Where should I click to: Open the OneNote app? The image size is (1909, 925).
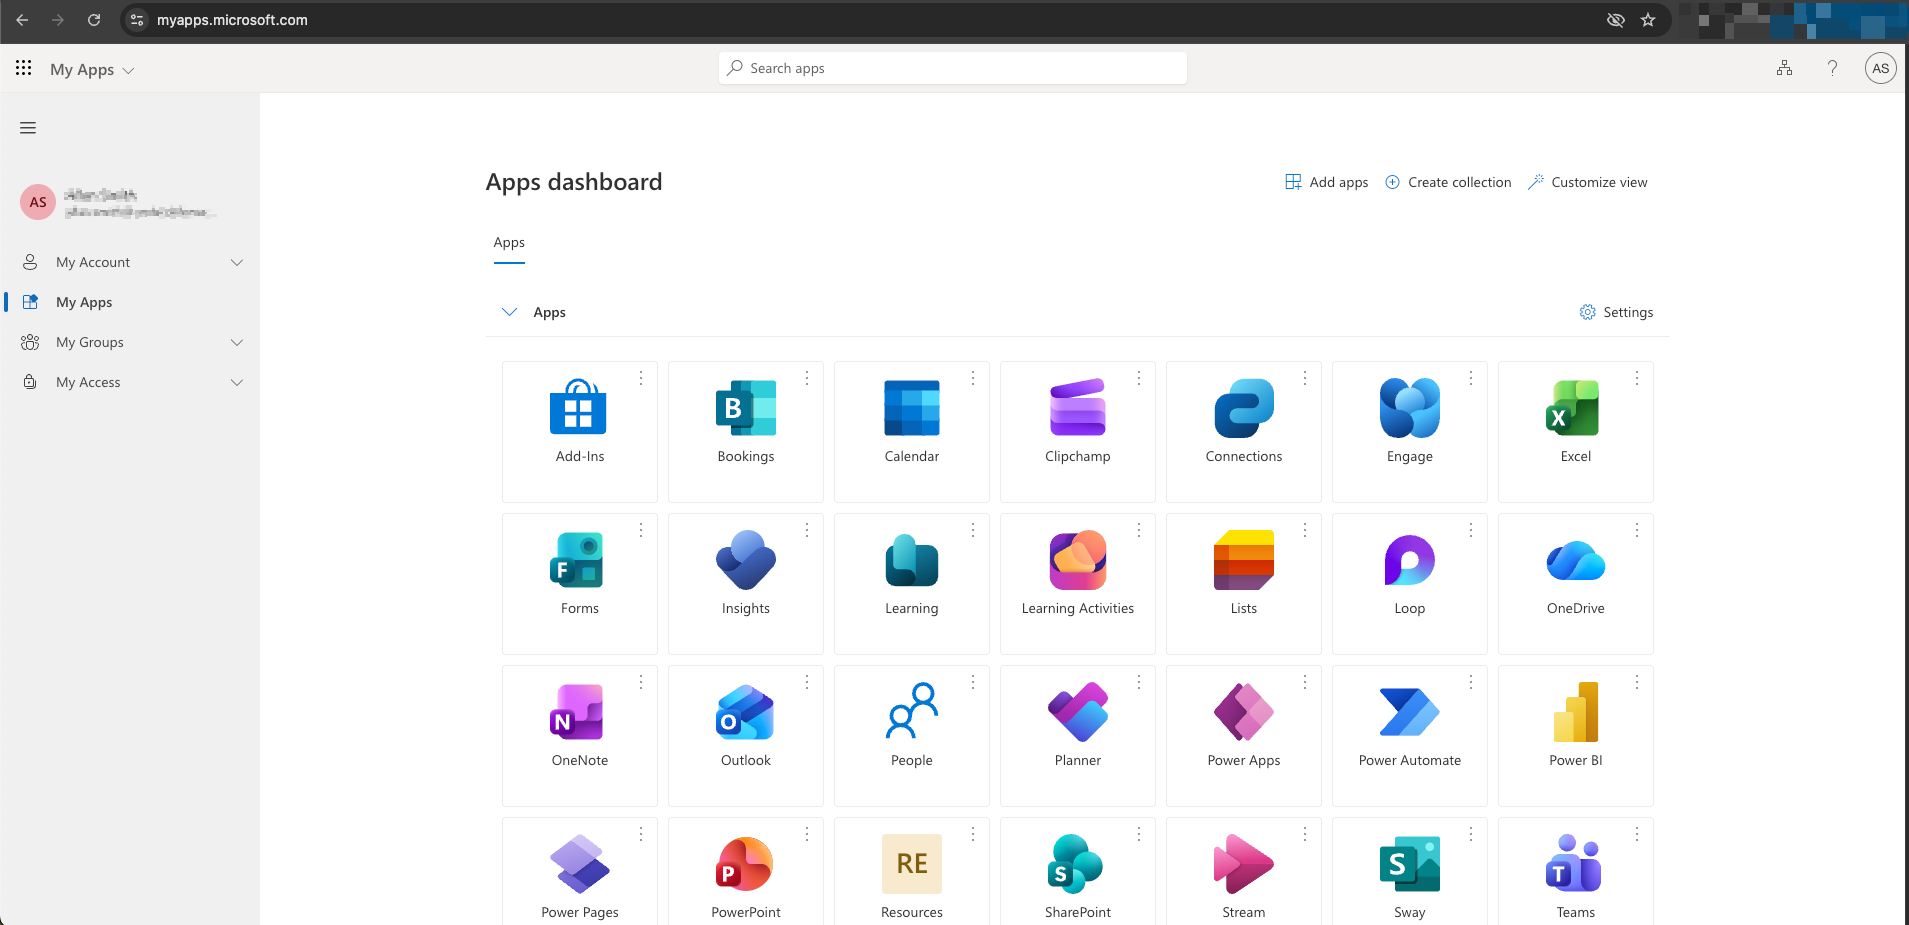(579, 735)
